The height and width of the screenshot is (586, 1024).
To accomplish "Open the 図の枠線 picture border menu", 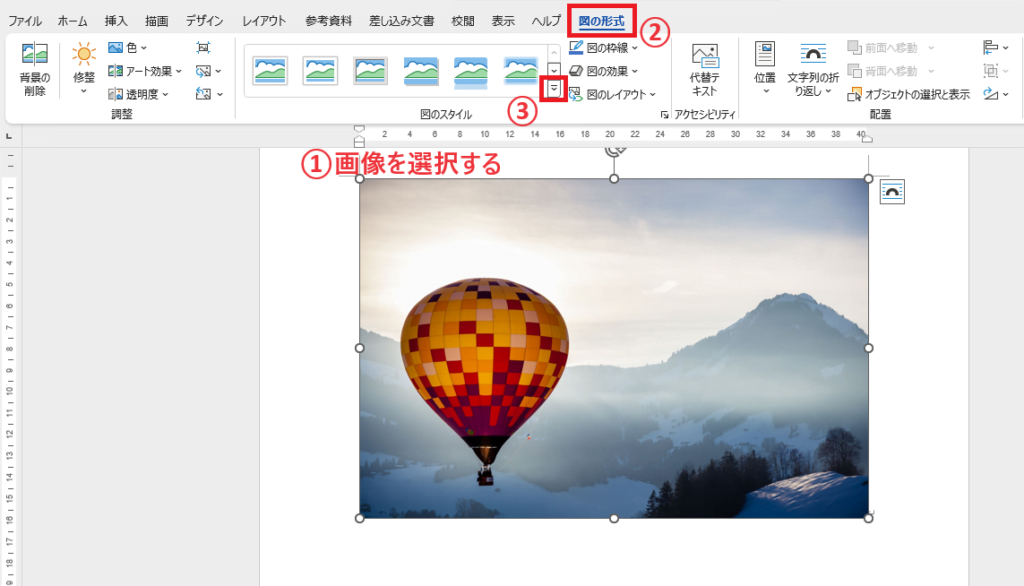I will click(603, 48).
